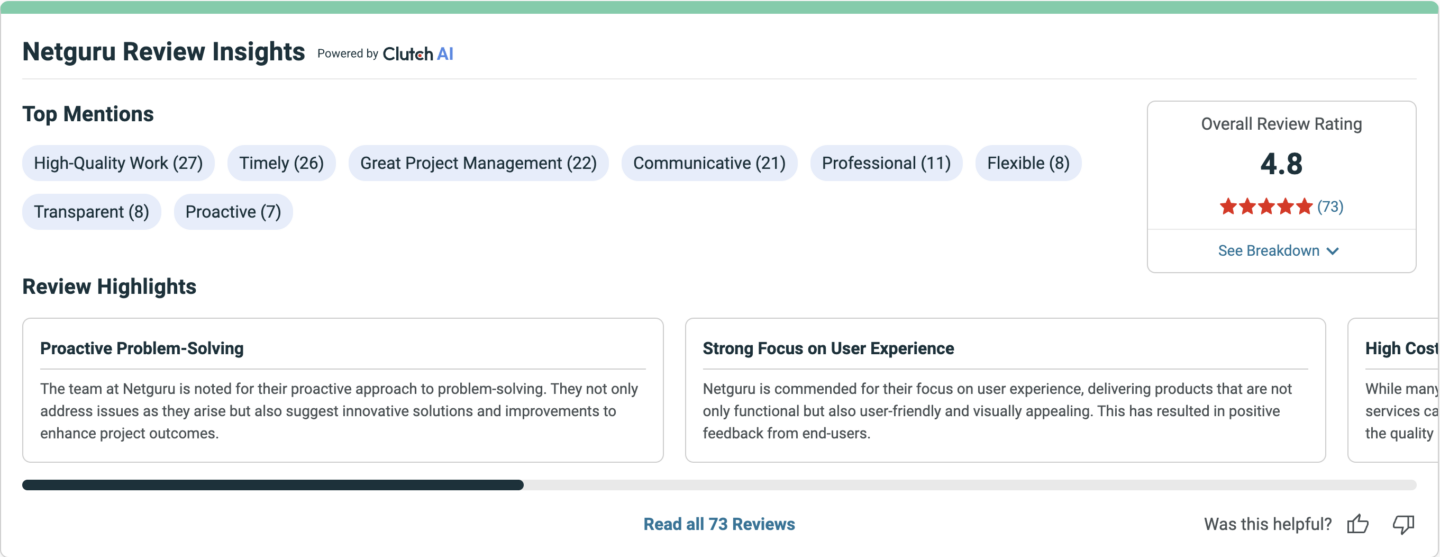Viewport: 1440px width, 557px height.
Task: Choose the Professional (11) mention tag
Action: tap(886, 163)
